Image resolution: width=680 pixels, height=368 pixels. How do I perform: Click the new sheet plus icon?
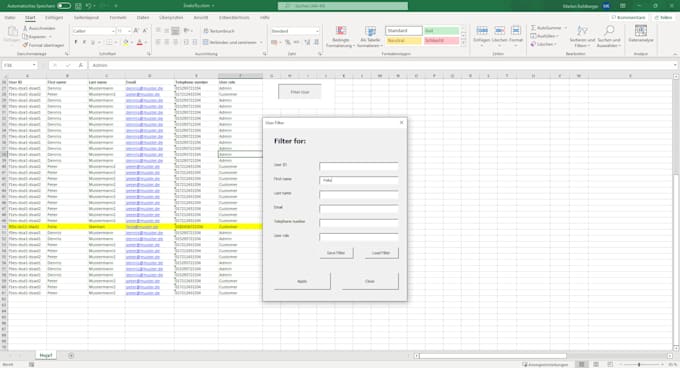tap(71, 356)
